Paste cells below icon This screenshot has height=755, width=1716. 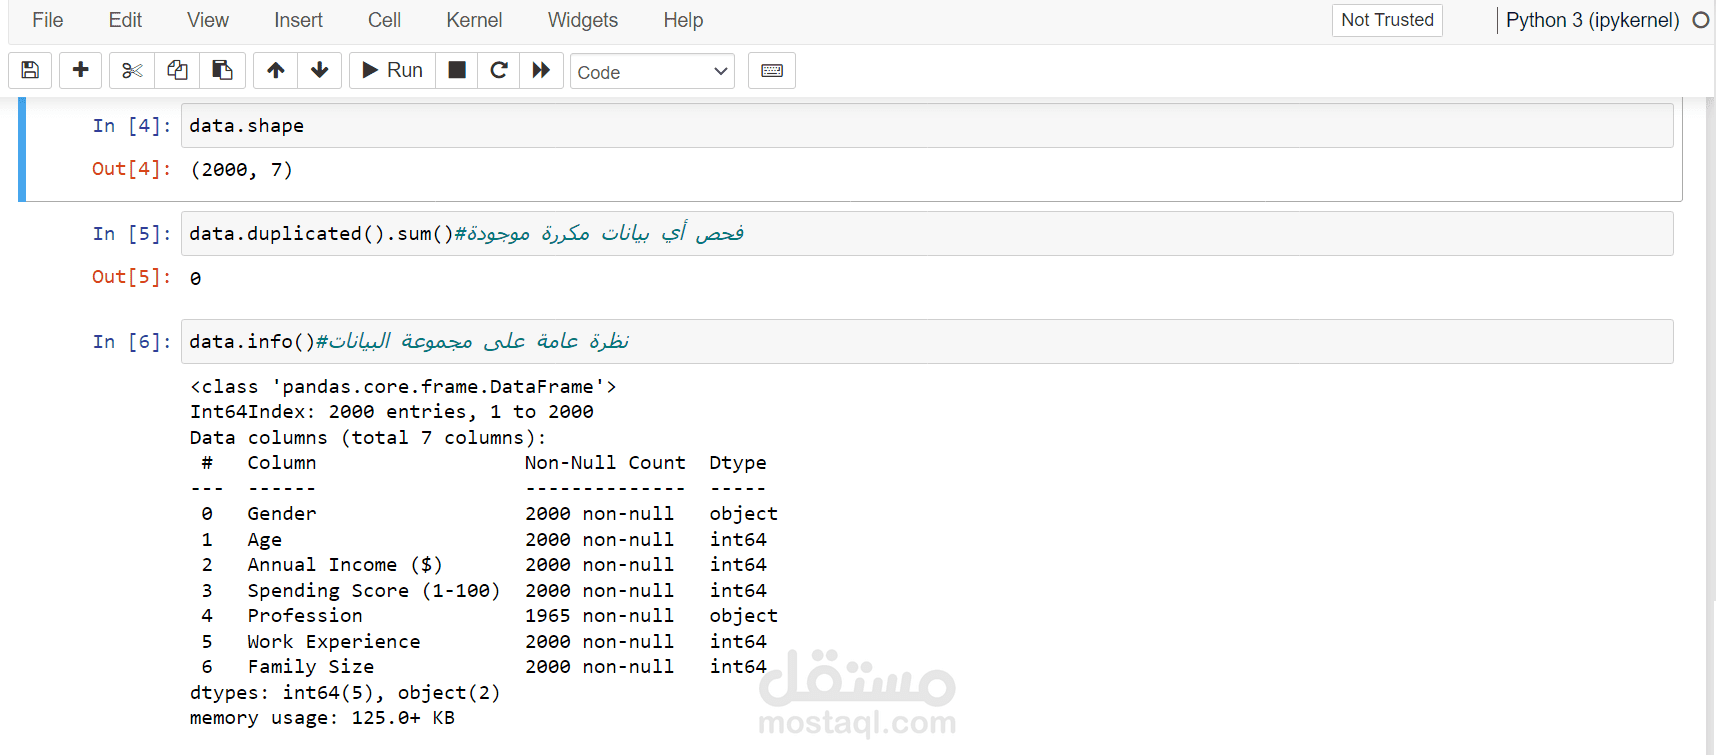tap(222, 70)
